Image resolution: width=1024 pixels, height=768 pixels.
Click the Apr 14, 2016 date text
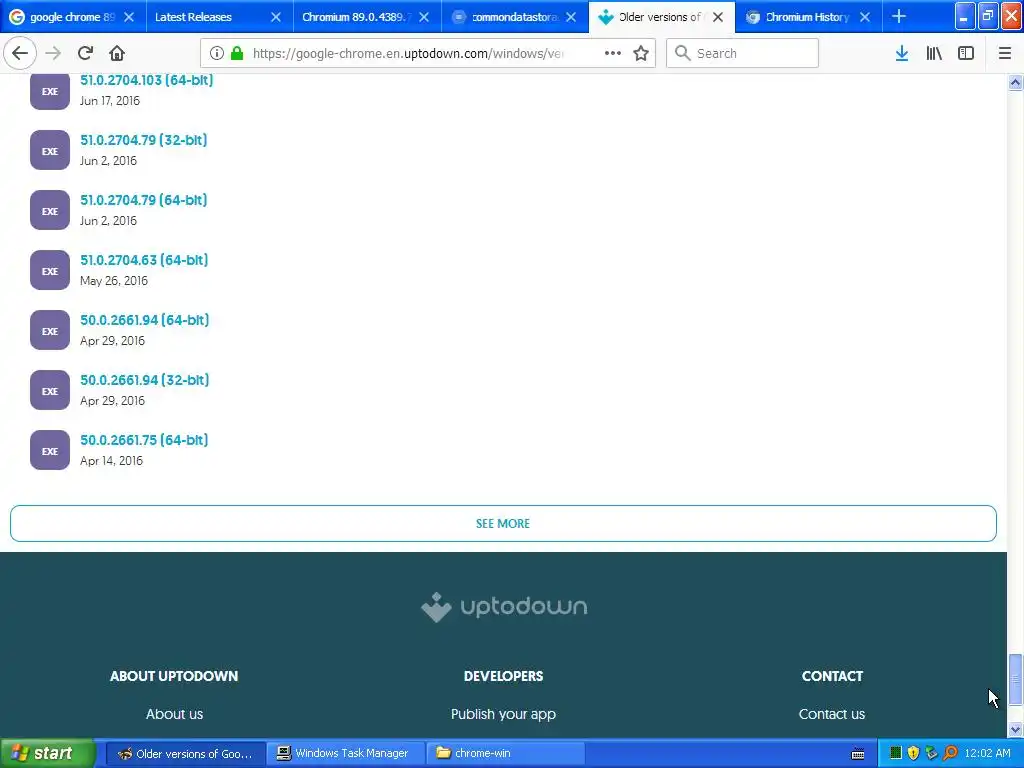(111, 461)
